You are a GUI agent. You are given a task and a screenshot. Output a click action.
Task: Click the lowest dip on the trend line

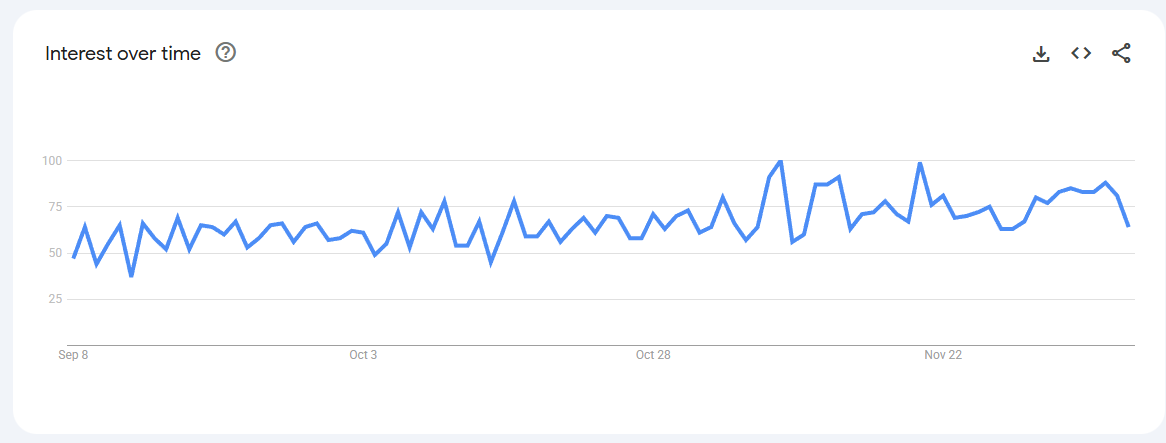[131, 276]
